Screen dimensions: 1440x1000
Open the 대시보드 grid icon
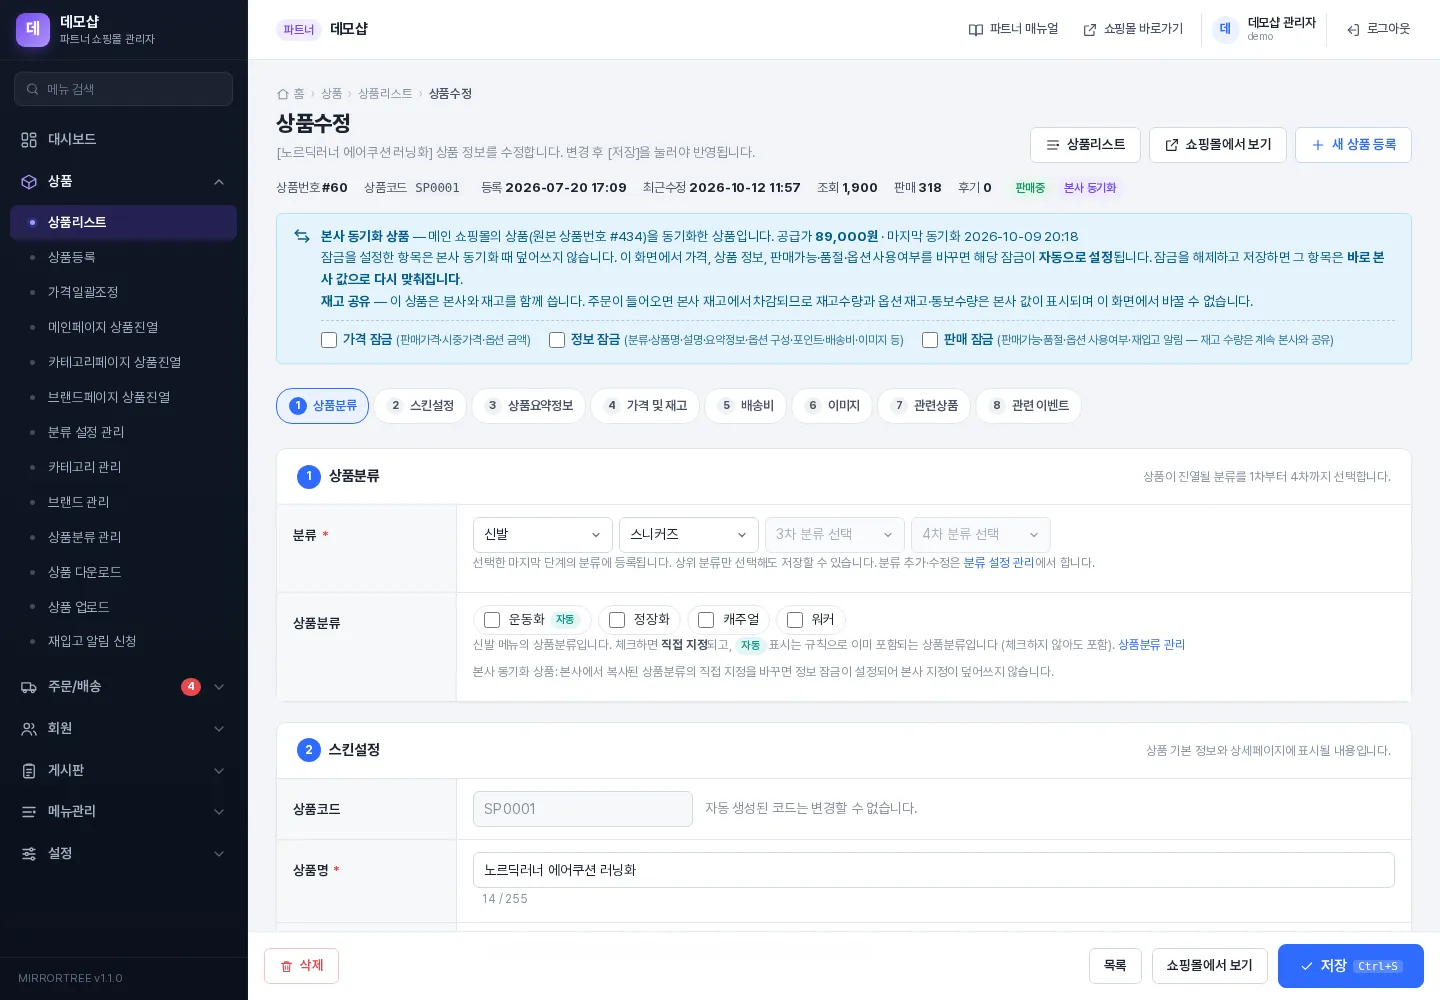tap(29, 140)
